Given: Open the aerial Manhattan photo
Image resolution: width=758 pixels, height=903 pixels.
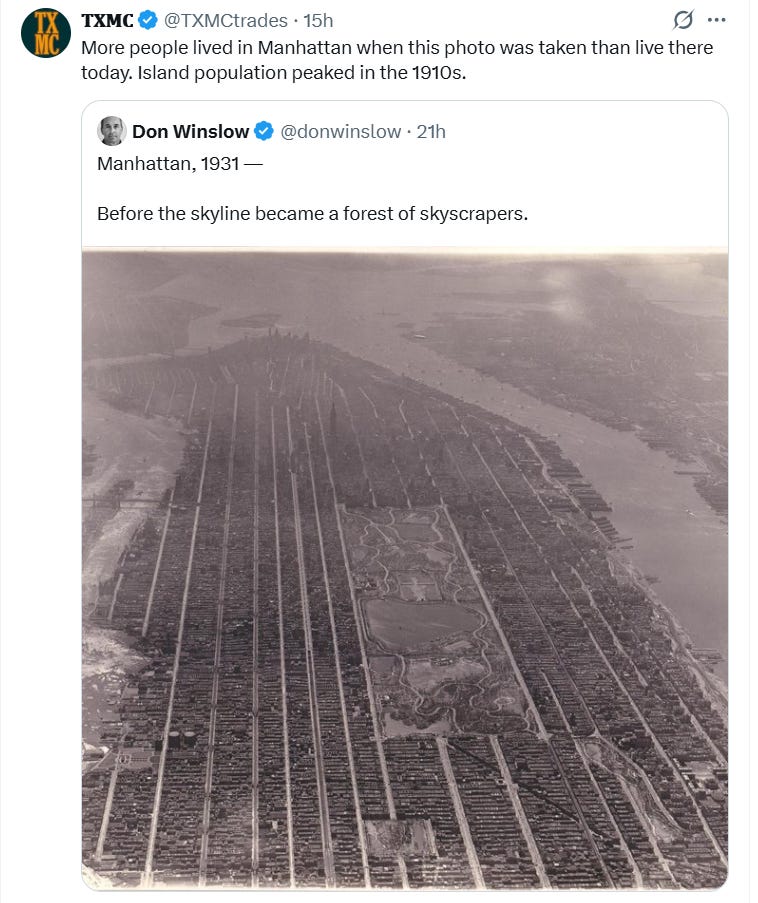Looking at the screenshot, I should coord(405,570).
